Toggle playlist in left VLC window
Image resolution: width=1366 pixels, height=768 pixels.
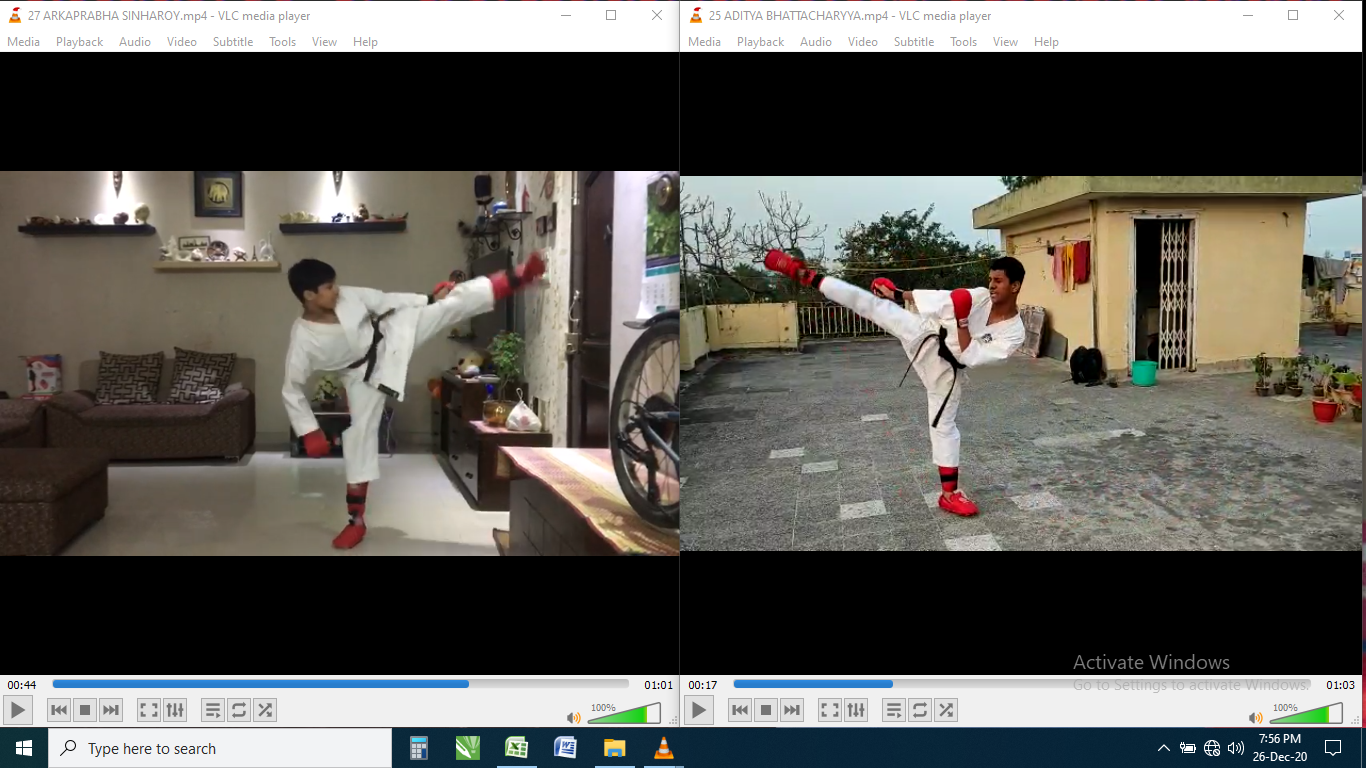pos(213,710)
